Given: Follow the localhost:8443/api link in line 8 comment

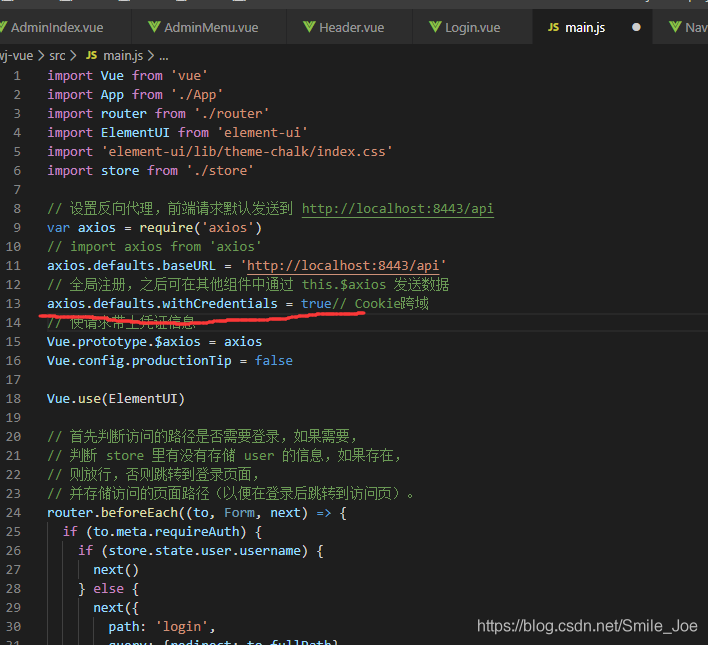Looking at the screenshot, I should coord(397,209).
